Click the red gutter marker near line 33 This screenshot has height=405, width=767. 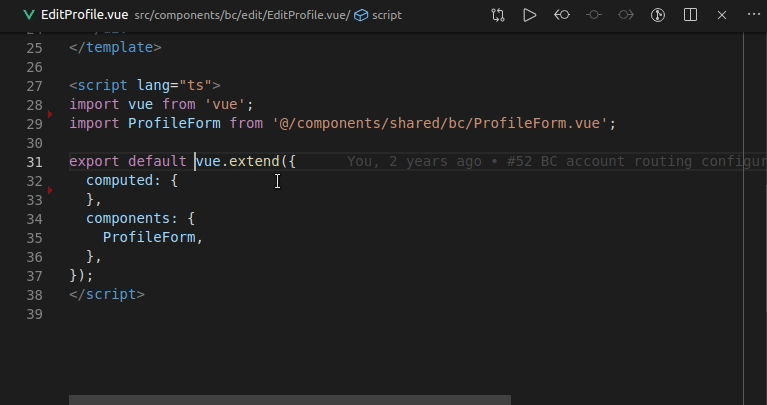50,190
